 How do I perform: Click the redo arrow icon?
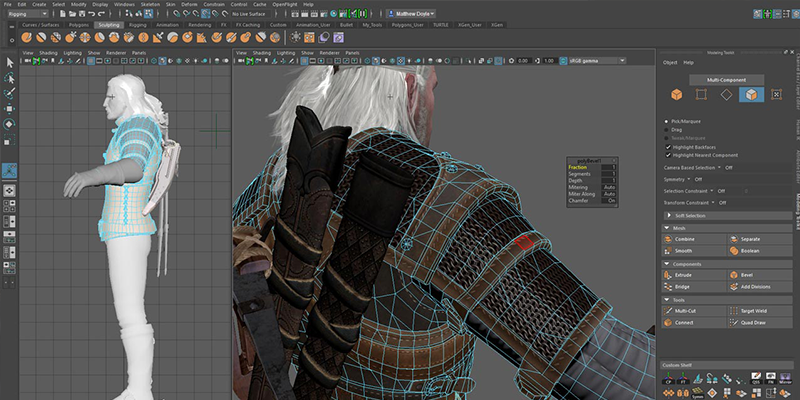102,14
